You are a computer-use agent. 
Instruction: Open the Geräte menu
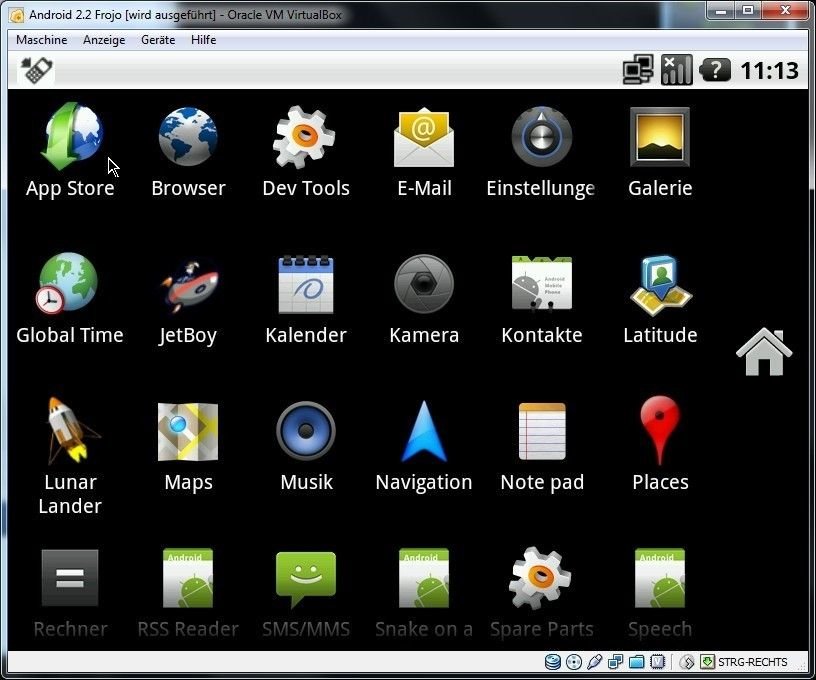pyautogui.click(x=158, y=40)
